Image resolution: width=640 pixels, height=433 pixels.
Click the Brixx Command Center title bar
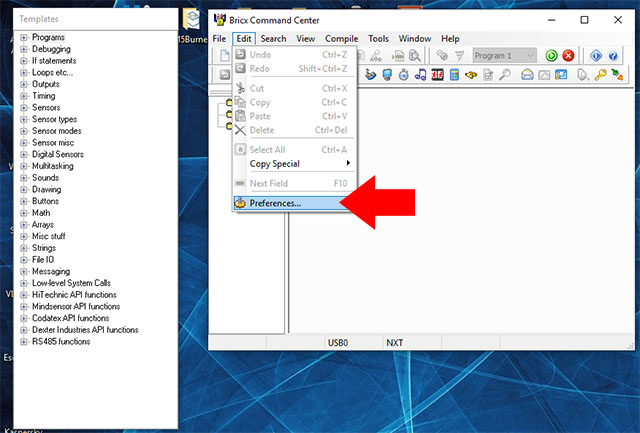click(x=400, y=18)
